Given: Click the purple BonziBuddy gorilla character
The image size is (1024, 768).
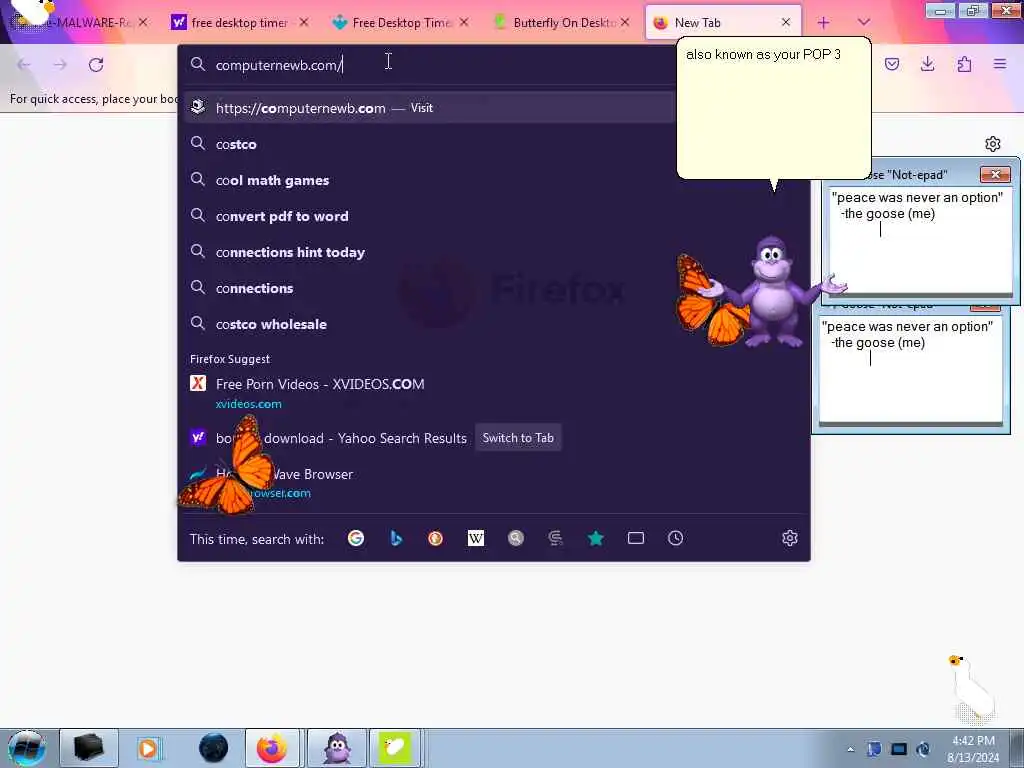Looking at the screenshot, I should (772, 291).
